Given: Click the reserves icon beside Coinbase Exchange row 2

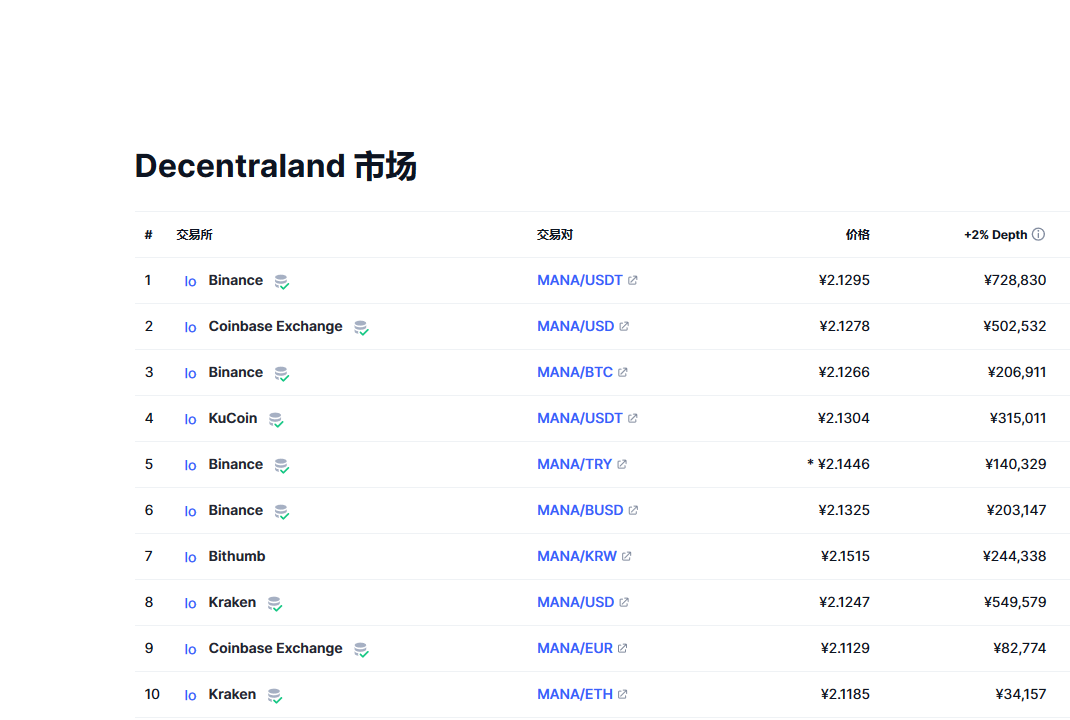Looking at the screenshot, I should point(361,328).
